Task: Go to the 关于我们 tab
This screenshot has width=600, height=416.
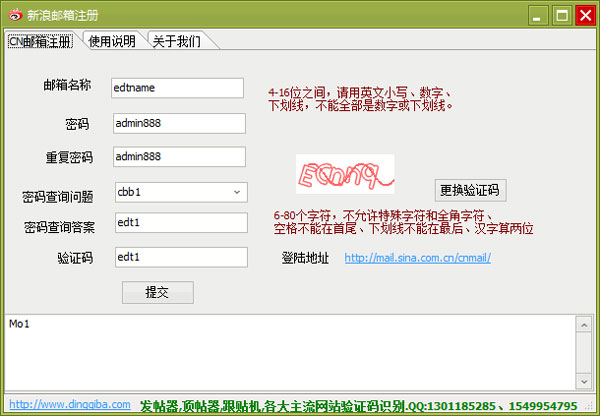Action: 177,41
